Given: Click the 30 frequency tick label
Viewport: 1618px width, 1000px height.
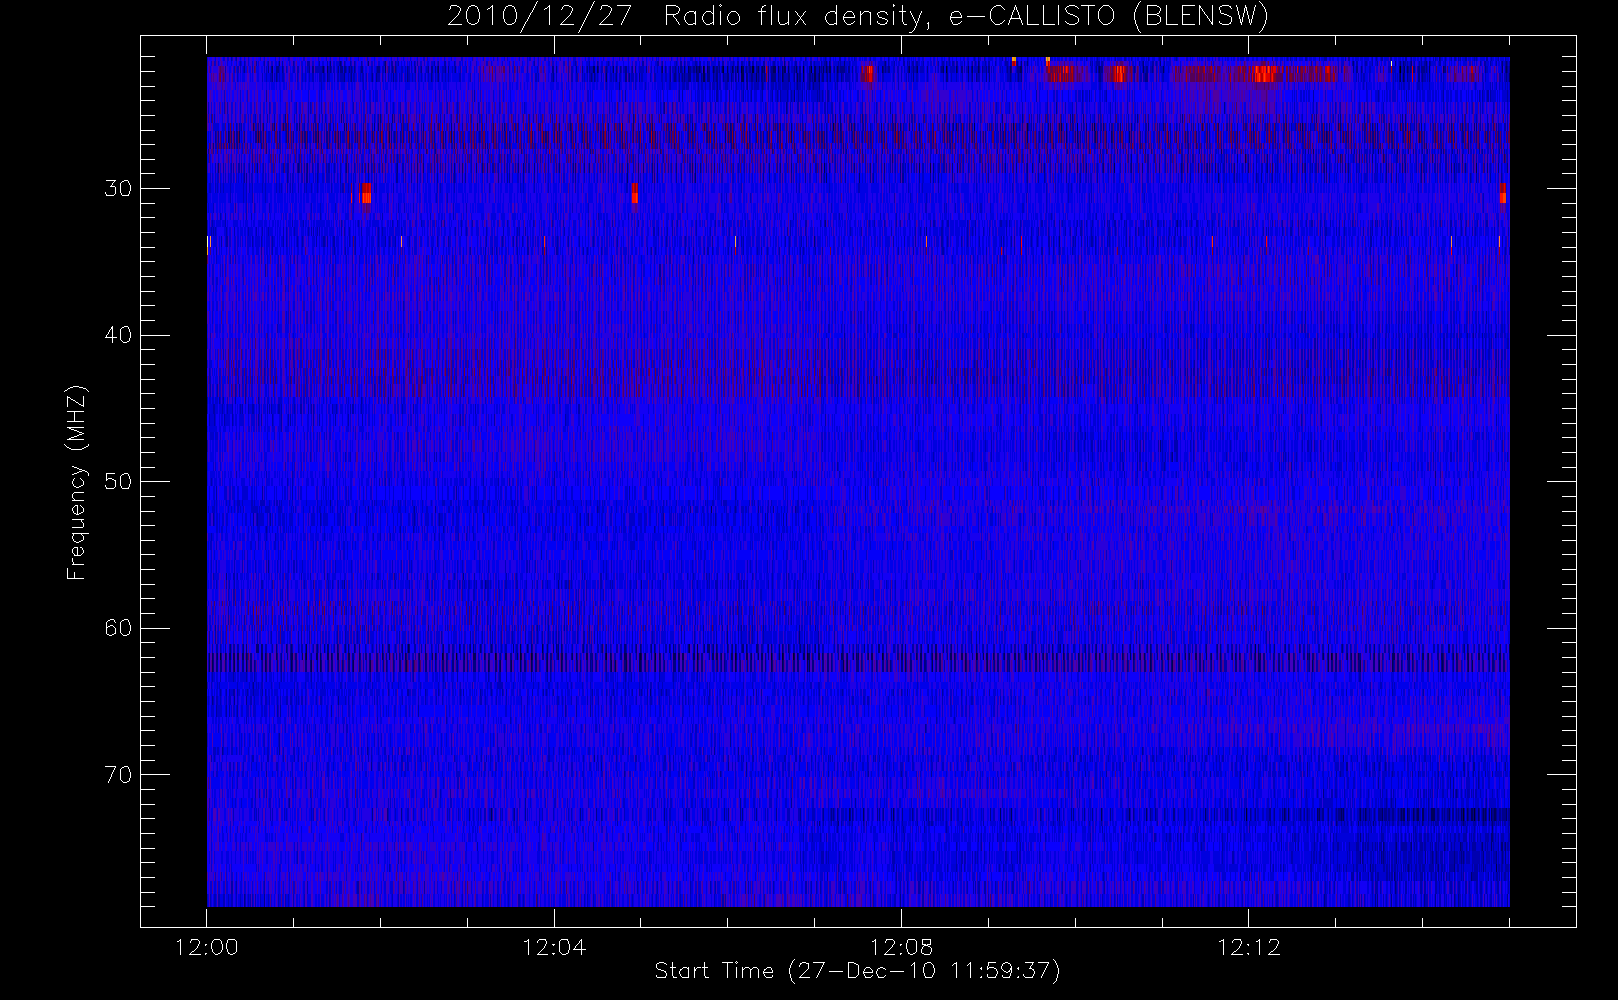Looking at the screenshot, I should click(118, 188).
